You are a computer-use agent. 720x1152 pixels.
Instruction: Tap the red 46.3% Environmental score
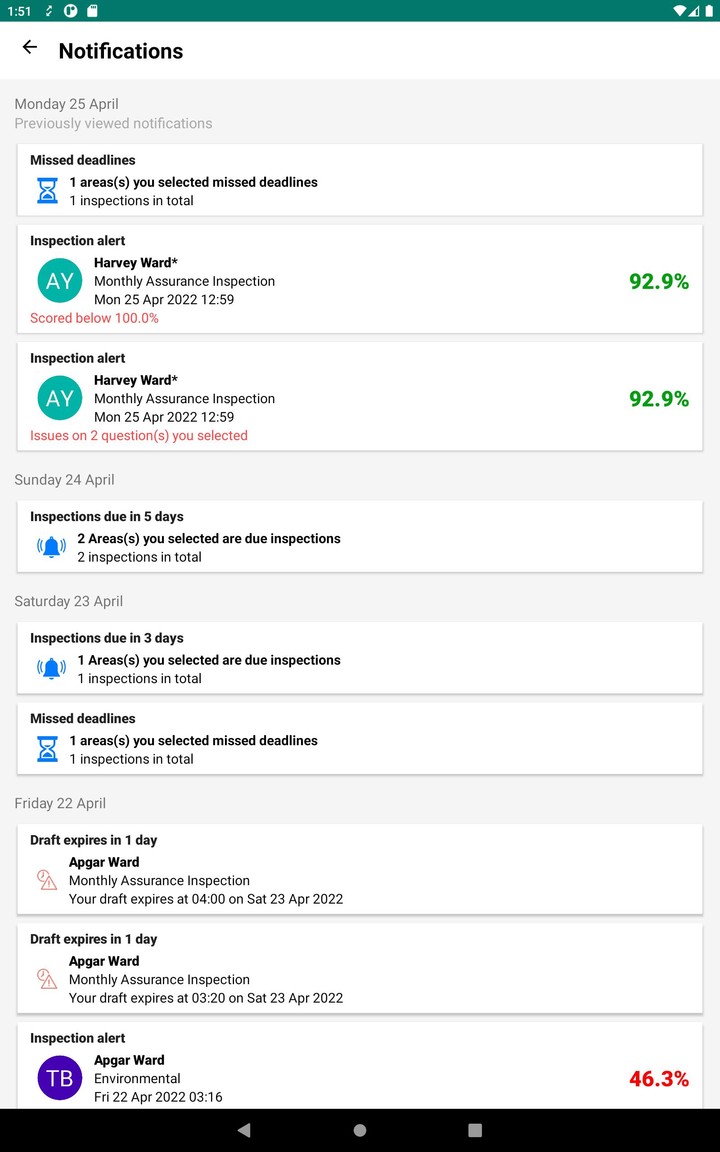(x=659, y=1079)
